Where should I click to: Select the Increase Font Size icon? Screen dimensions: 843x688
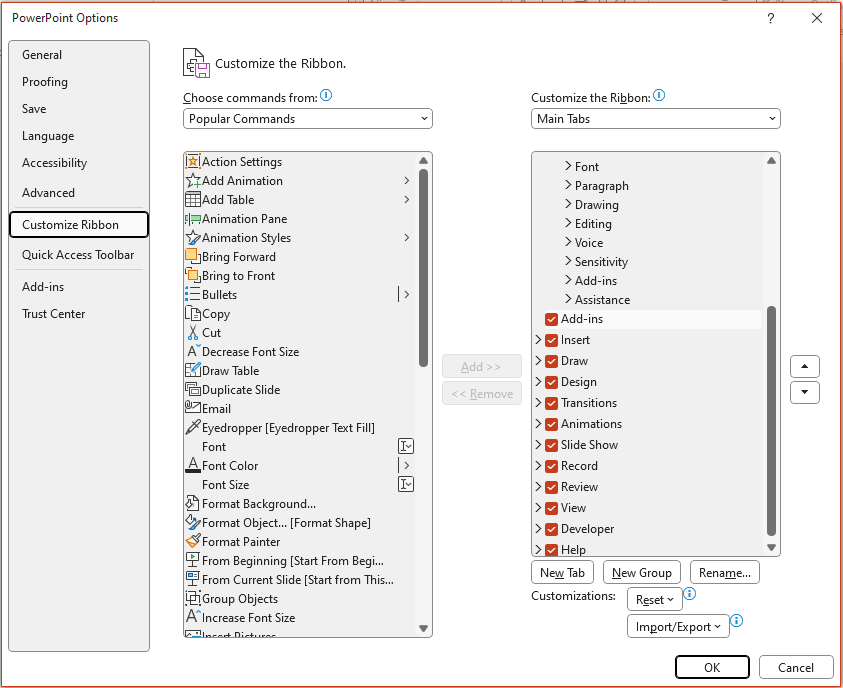192,617
